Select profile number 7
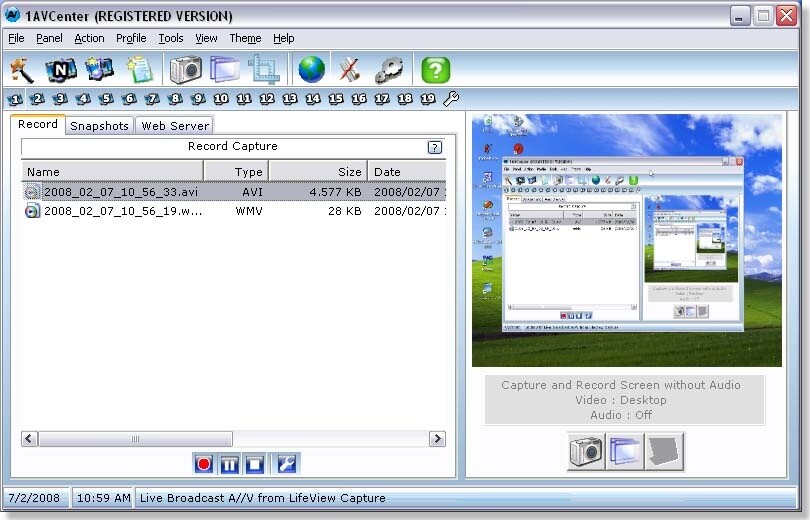Screen dimensions: 810x520 [152, 99]
